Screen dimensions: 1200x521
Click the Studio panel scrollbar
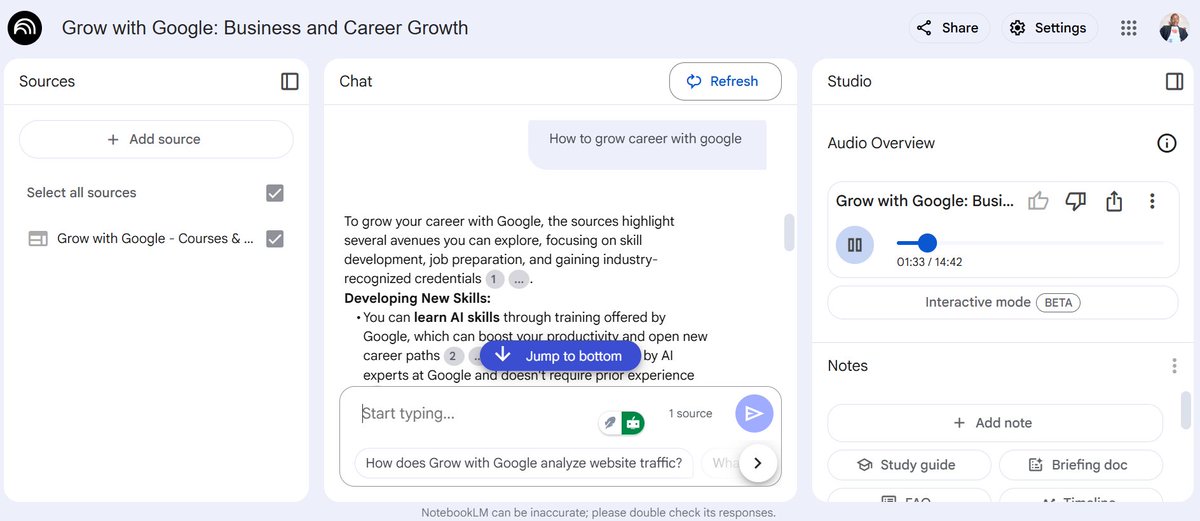pos(1186,409)
